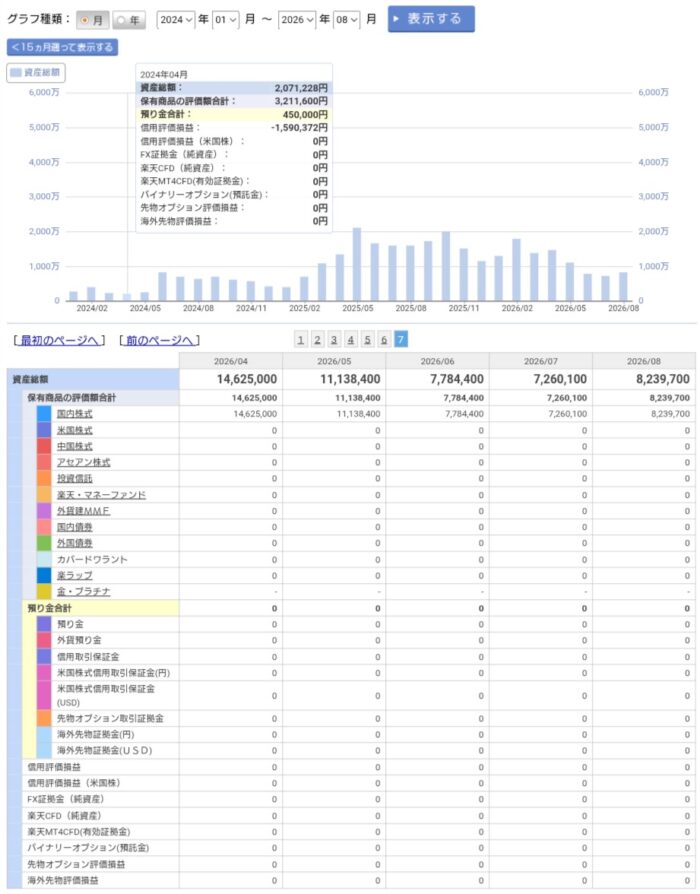Open the 楽ラップ link

tap(75, 576)
